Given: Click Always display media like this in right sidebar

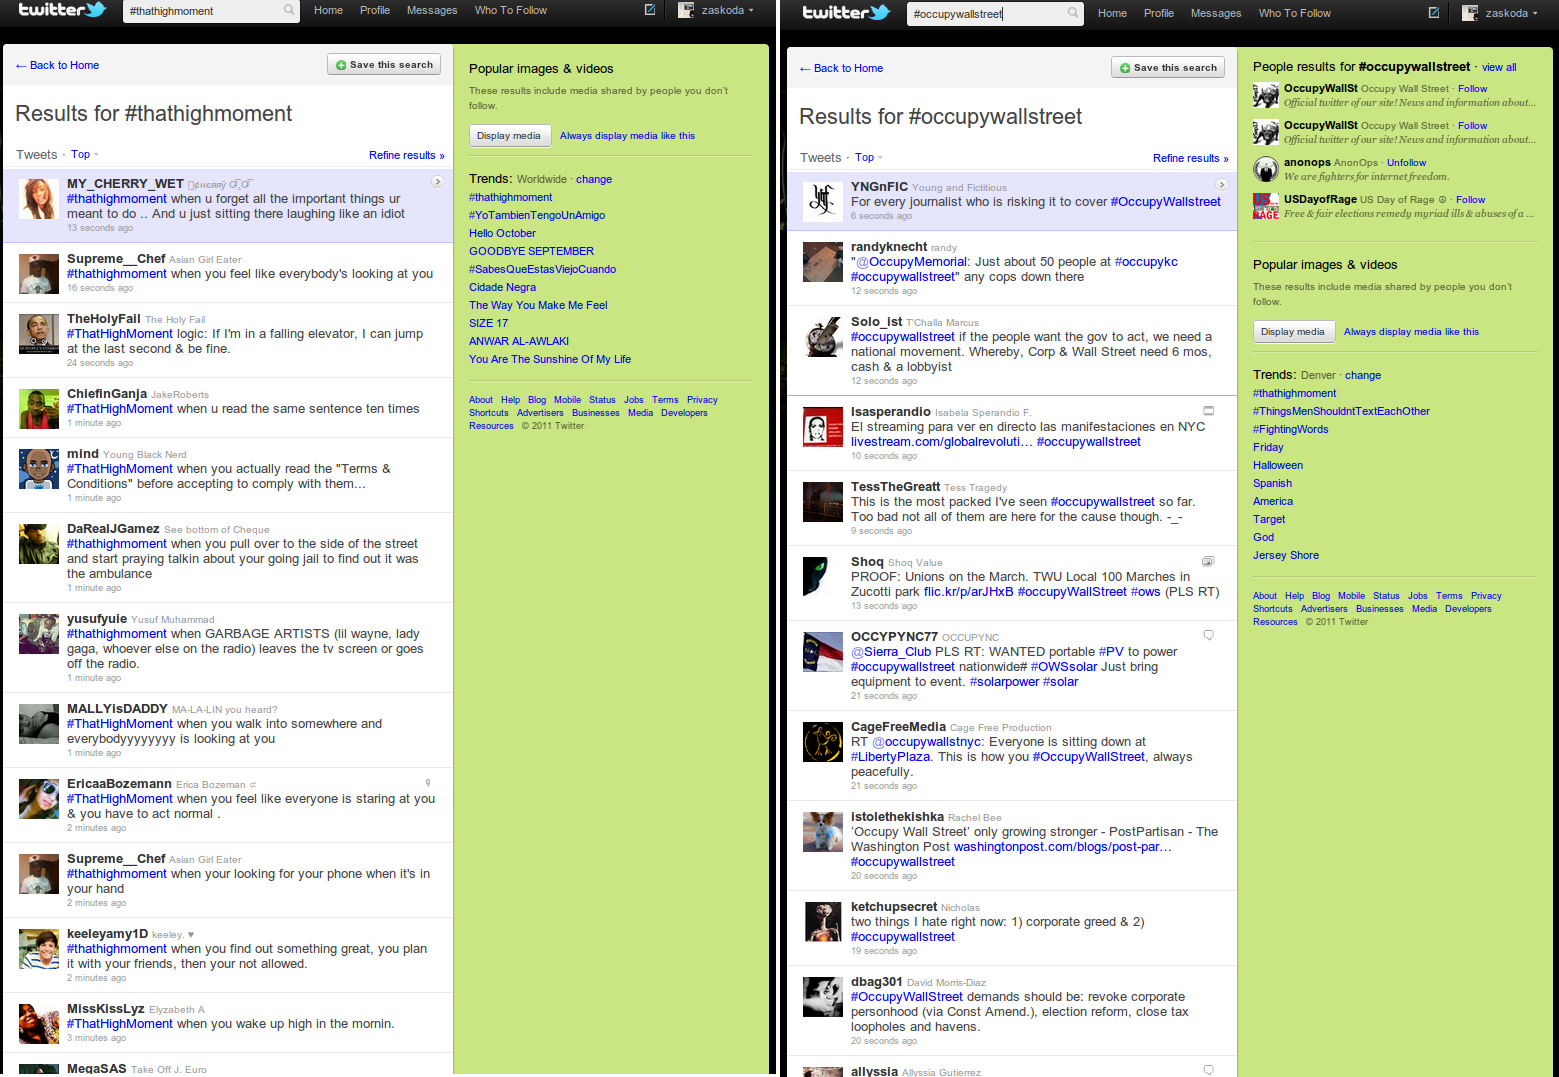Looking at the screenshot, I should [1411, 332].
